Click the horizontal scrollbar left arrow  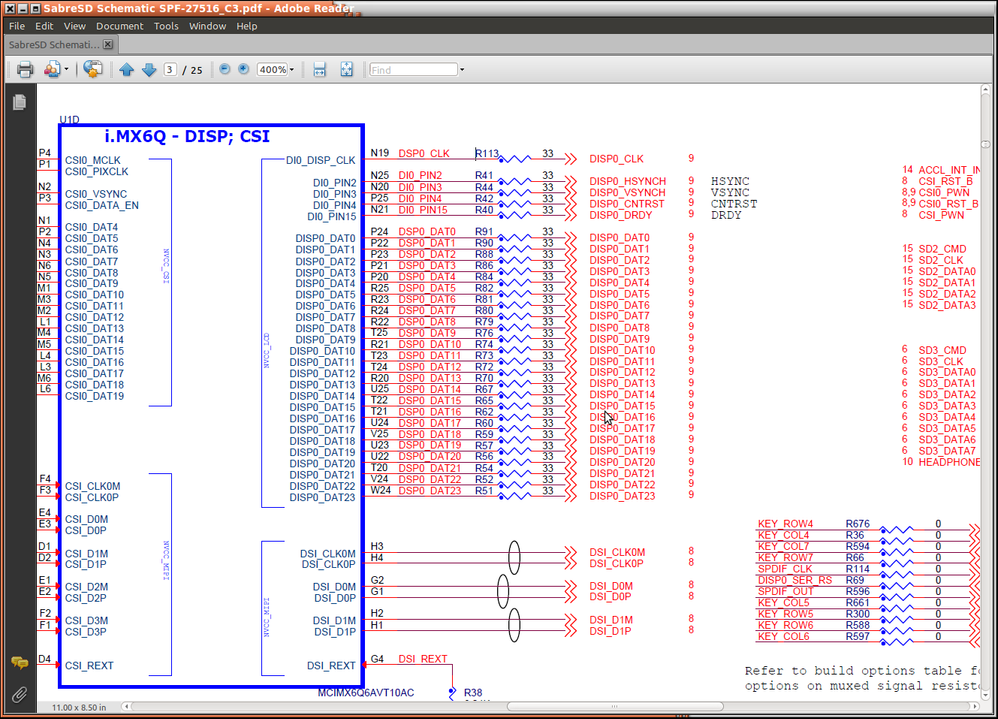tap(126, 706)
